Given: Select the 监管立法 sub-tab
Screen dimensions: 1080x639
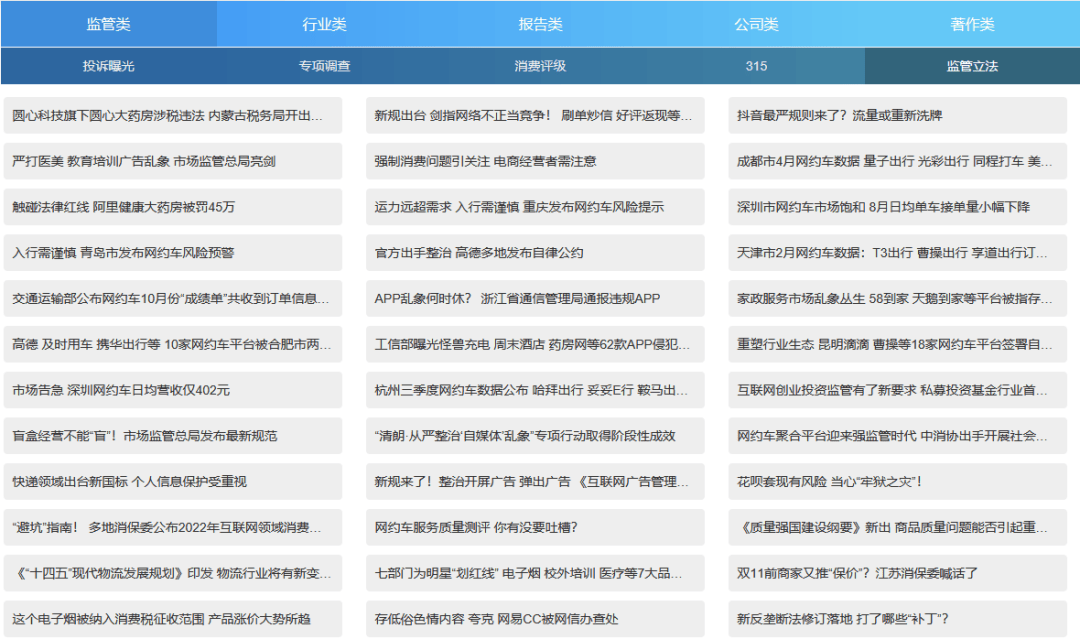Looking at the screenshot, I should [x=972, y=66].
